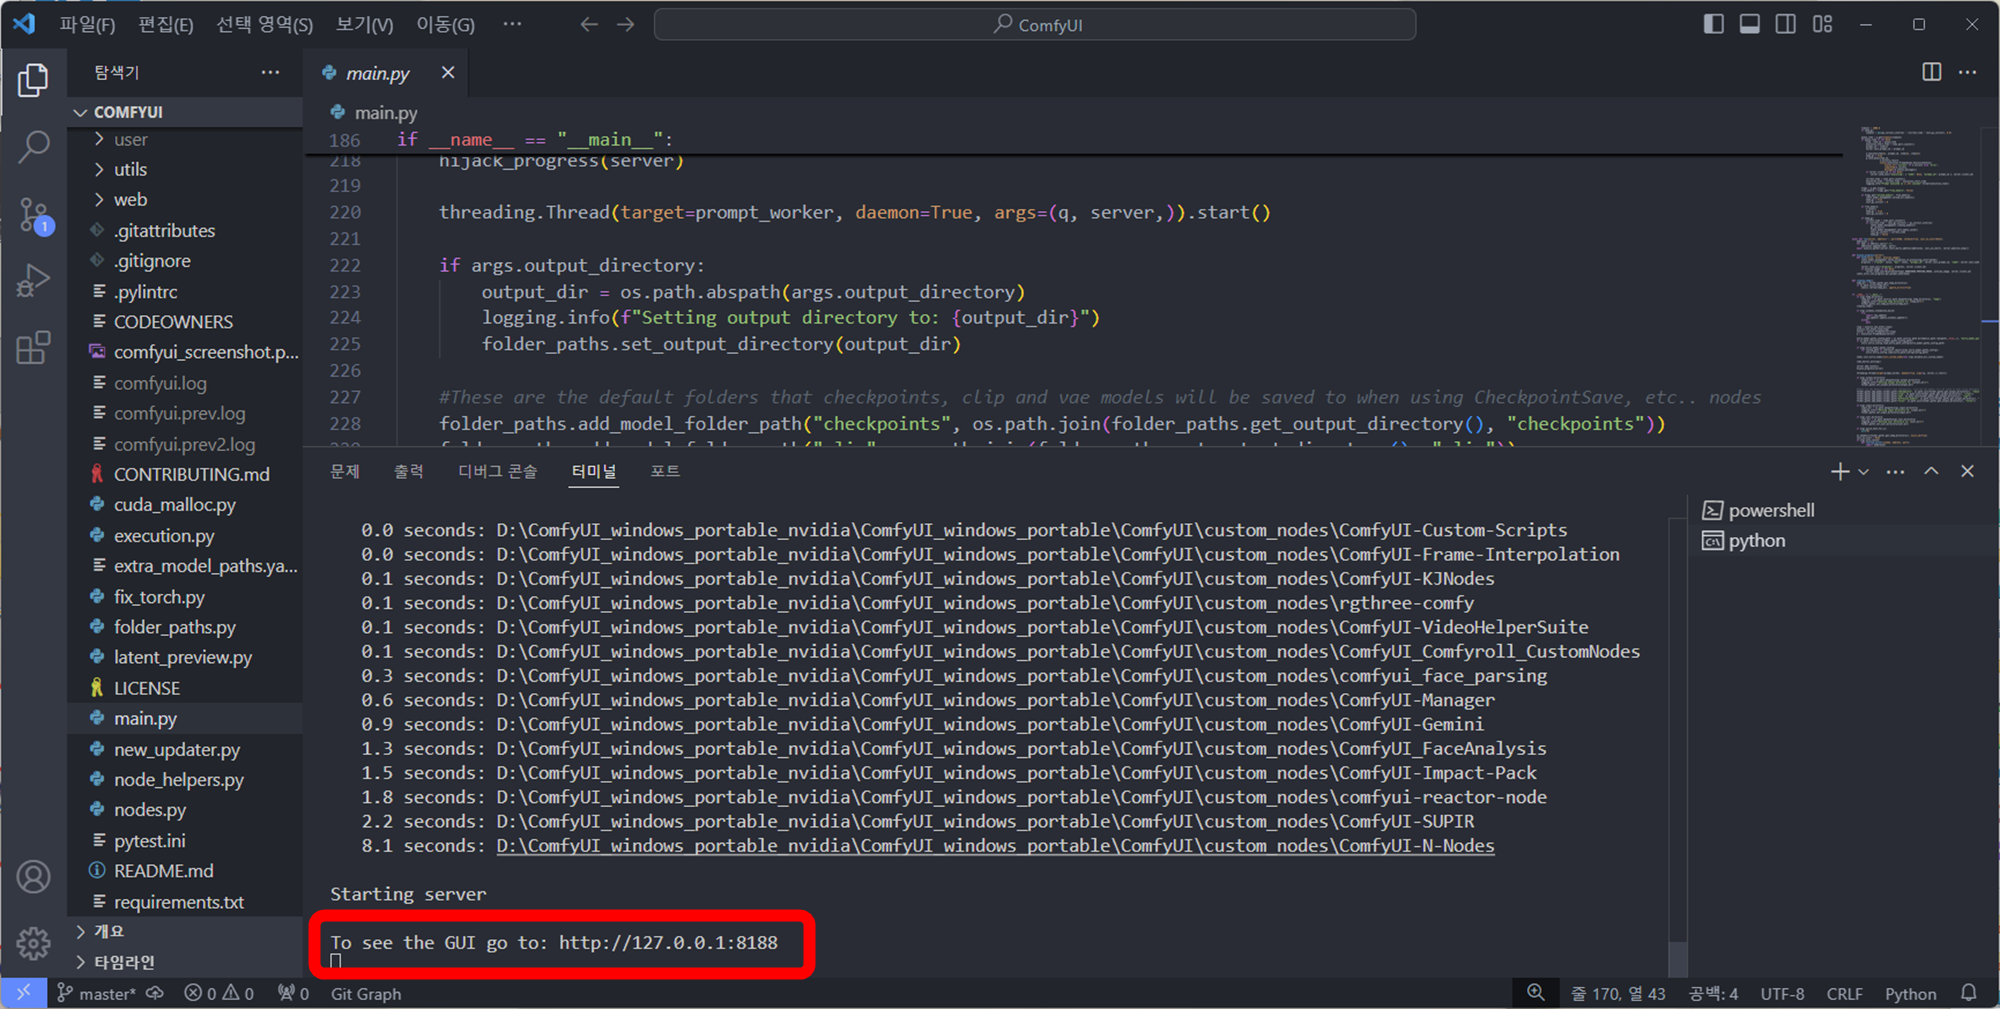Open the Search view in activity bar
2000x1009 pixels.
point(33,147)
